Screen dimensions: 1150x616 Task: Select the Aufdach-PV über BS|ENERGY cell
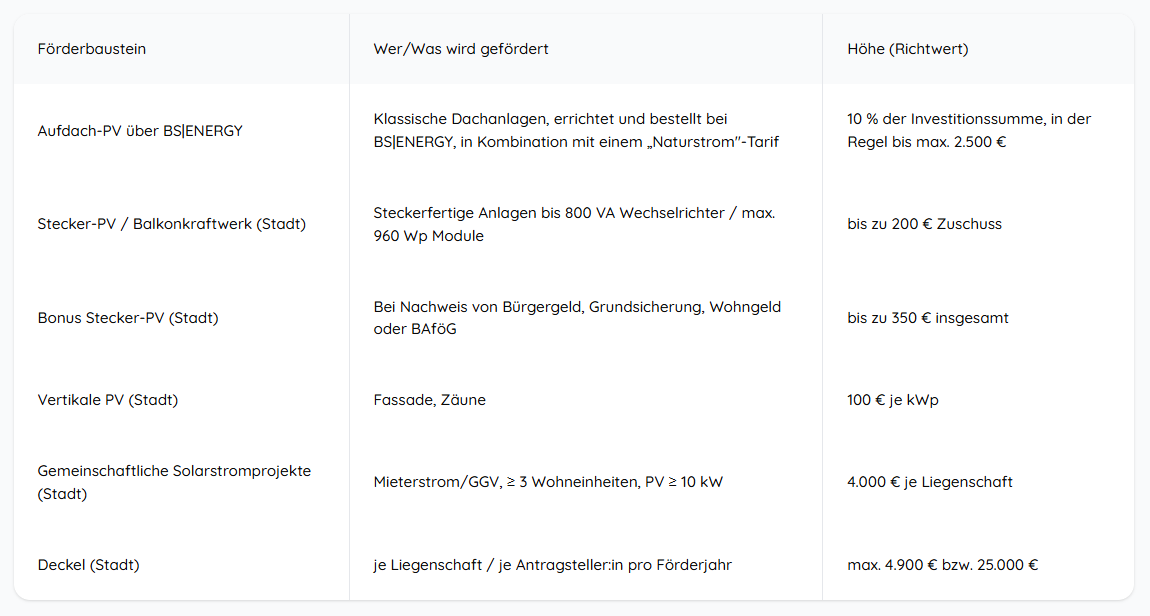140,131
